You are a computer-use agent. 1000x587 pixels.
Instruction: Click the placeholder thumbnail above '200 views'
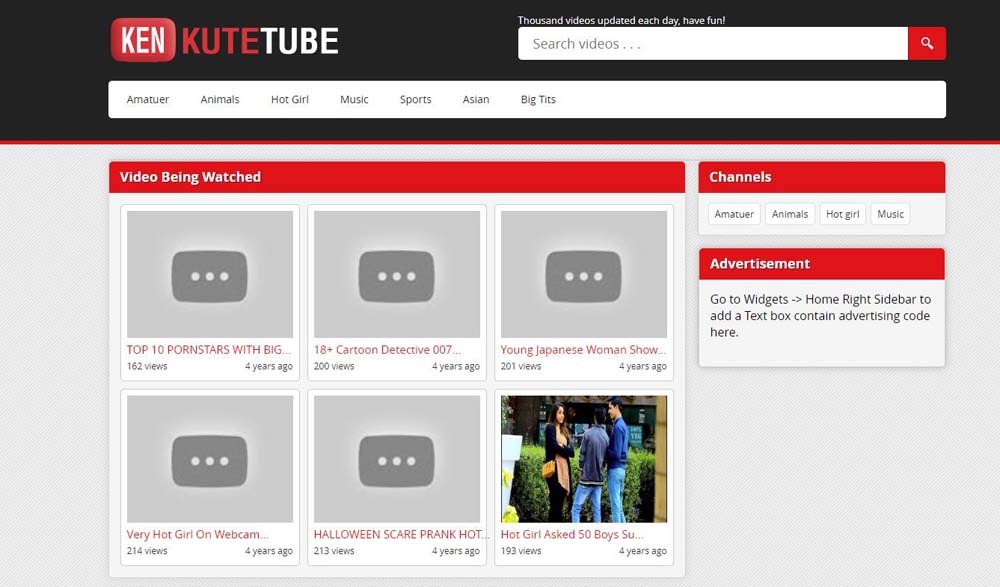pyautogui.click(x=397, y=274)
